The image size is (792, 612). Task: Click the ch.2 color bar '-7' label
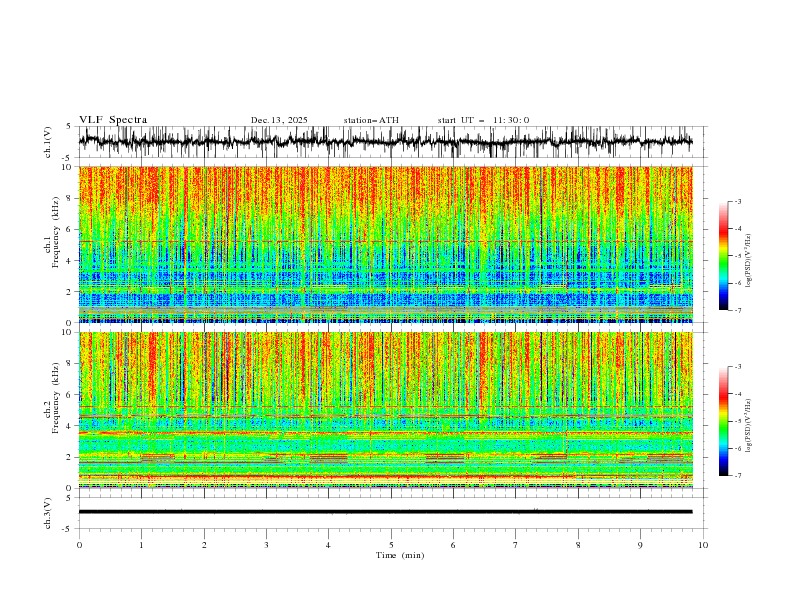737,476
